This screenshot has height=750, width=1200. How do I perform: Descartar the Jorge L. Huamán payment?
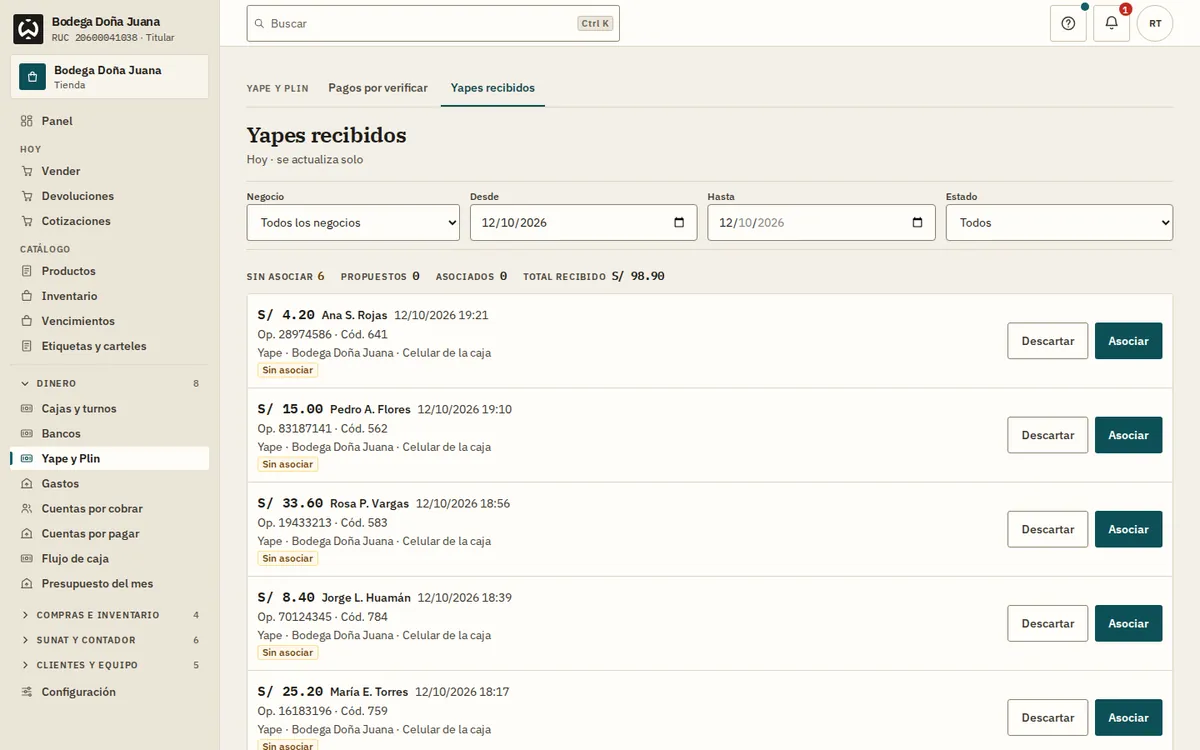pyautogui.click(x=1047, y=623)
